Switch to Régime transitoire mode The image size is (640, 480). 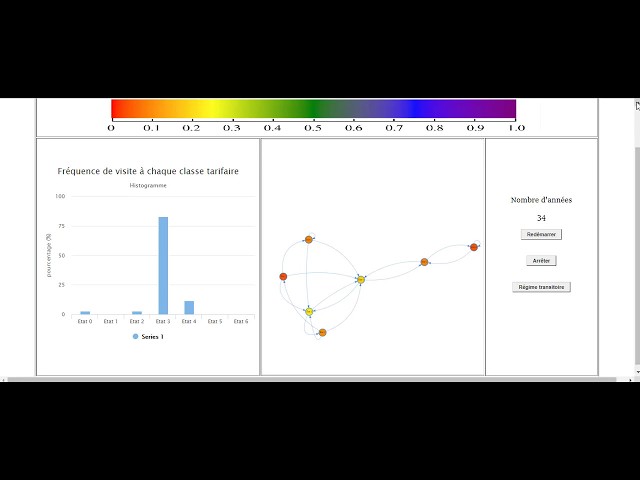541,287
